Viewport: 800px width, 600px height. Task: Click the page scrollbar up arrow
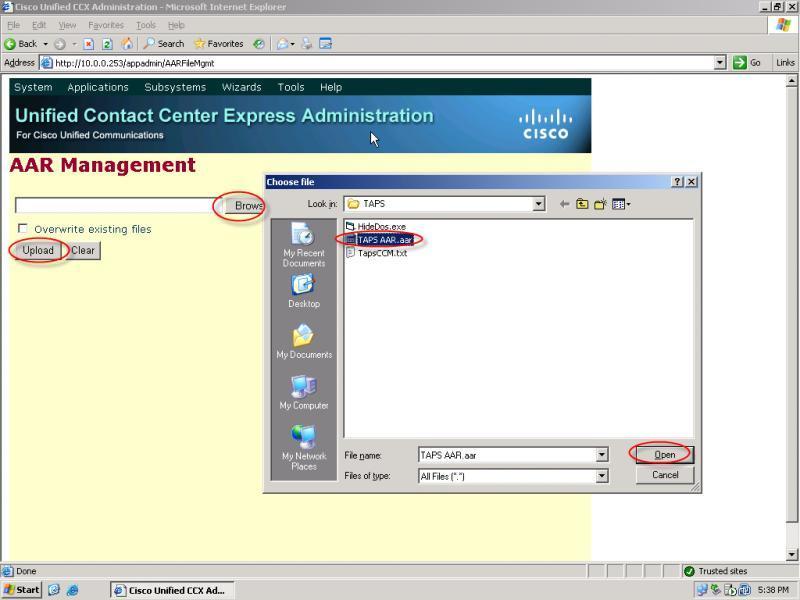click(x=791, y=81)
